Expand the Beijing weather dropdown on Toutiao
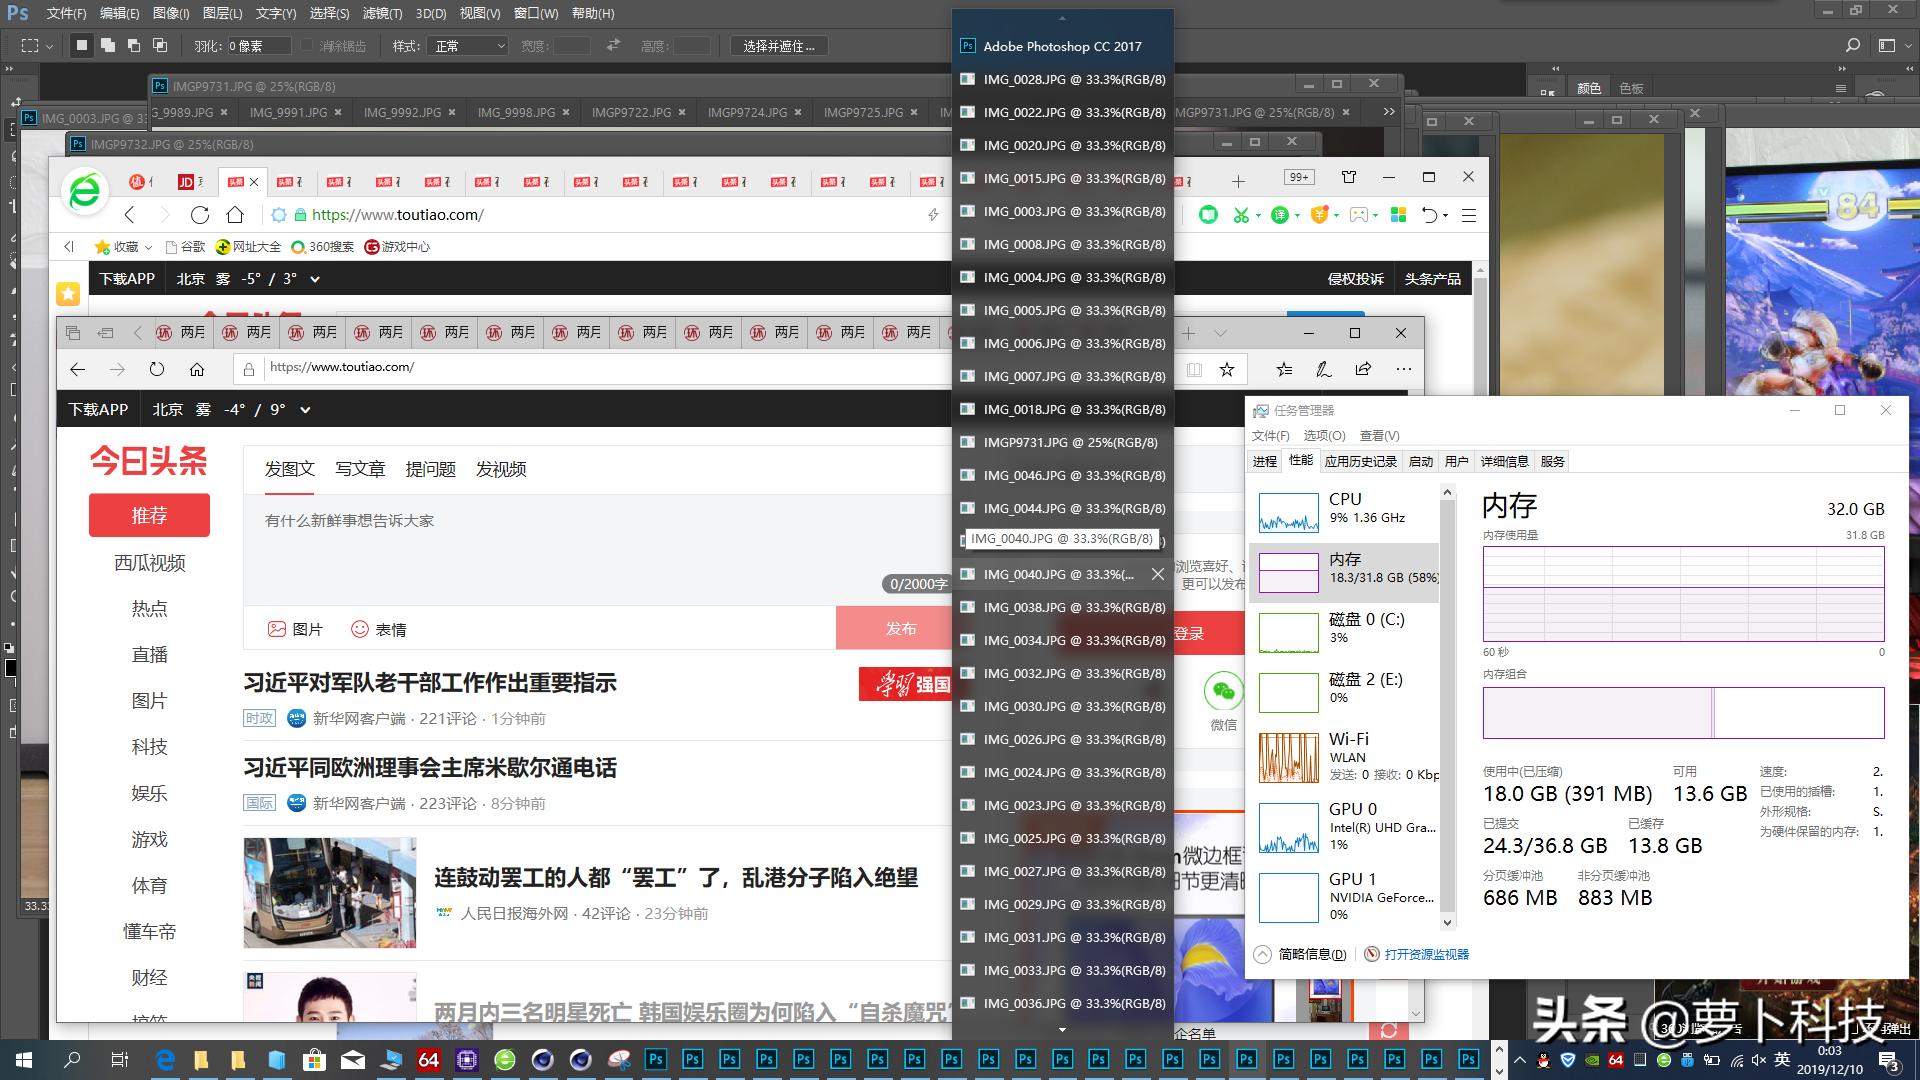Image resolution: width=1920 pixels, height=1080 pixels. point(306,410)
